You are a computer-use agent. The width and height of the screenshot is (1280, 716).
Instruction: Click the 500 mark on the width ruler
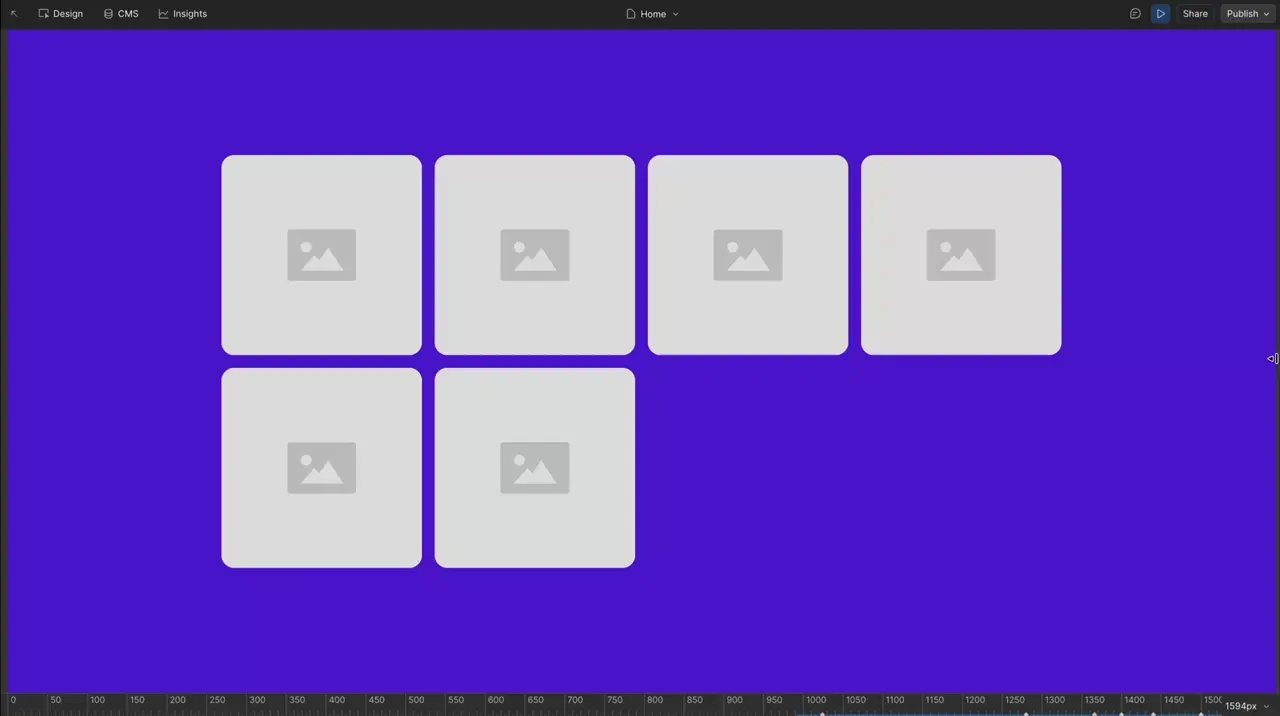click(416, 701)
